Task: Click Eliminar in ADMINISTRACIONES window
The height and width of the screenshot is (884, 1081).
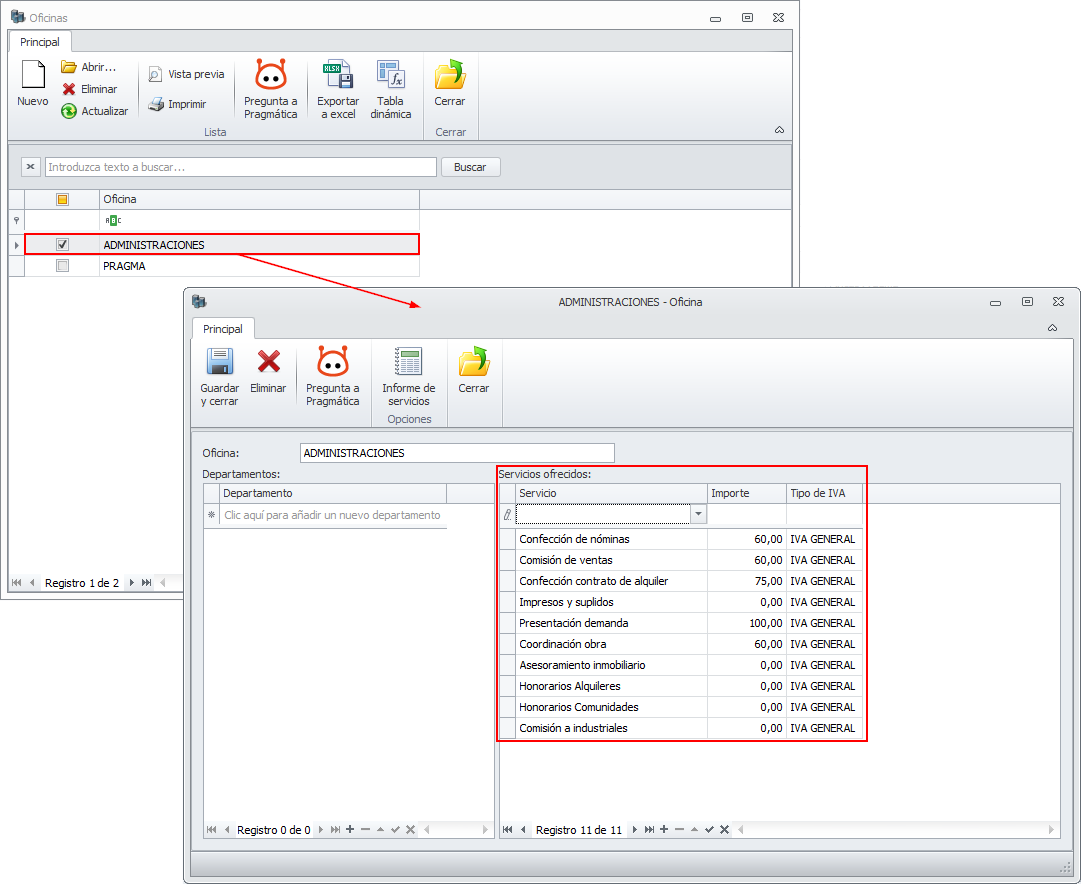Action: click(268, 371)
